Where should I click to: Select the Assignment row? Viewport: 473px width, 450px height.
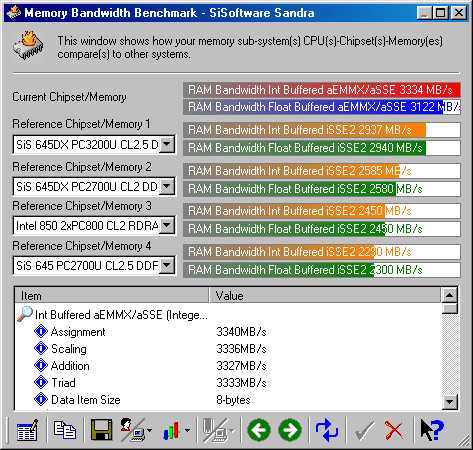click(x=228, y=332)
